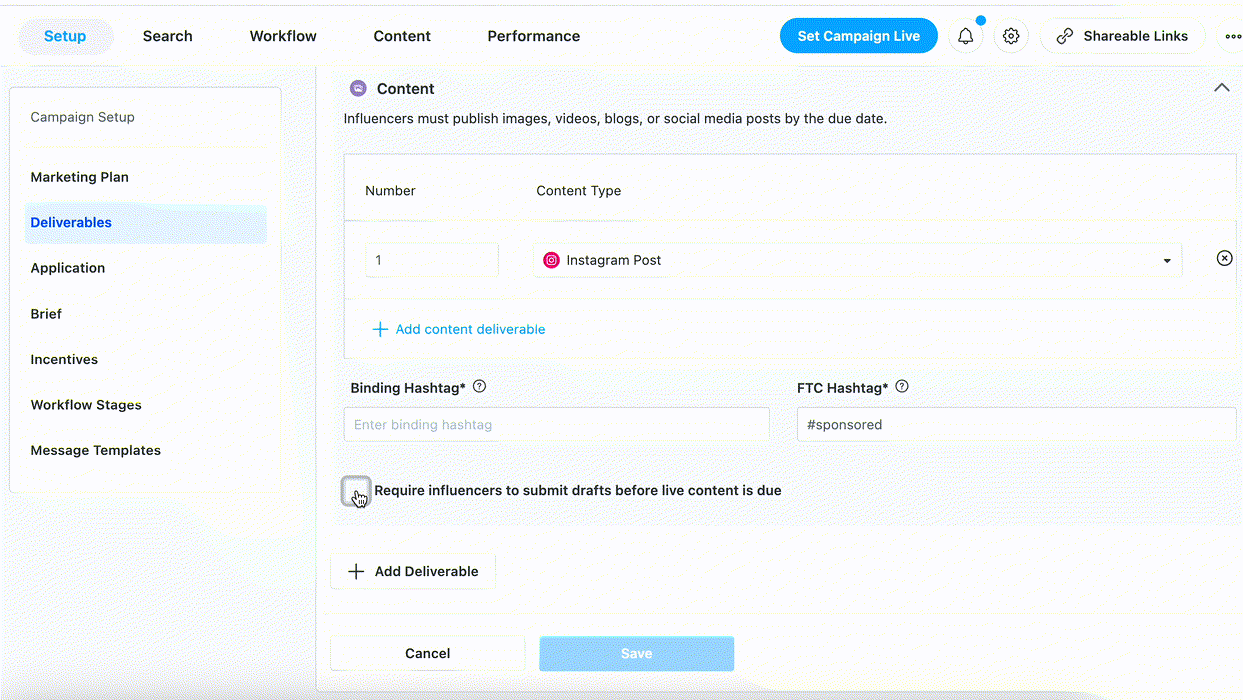Click Add content deliverable link
Image resolution: width=1243 pixels, height=700 pixels.
(x=470, y=329)
